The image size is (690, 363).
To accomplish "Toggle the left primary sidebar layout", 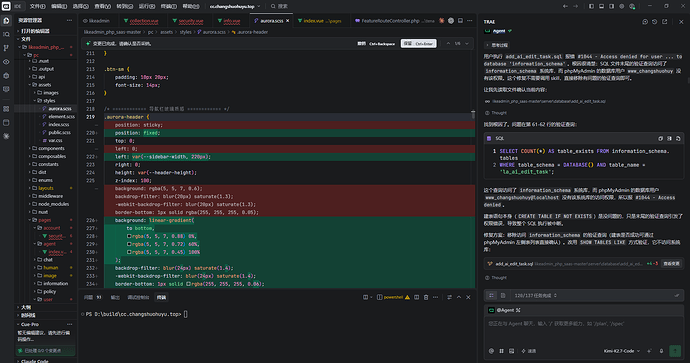I will pyautogui.click(x=591, y=6).
